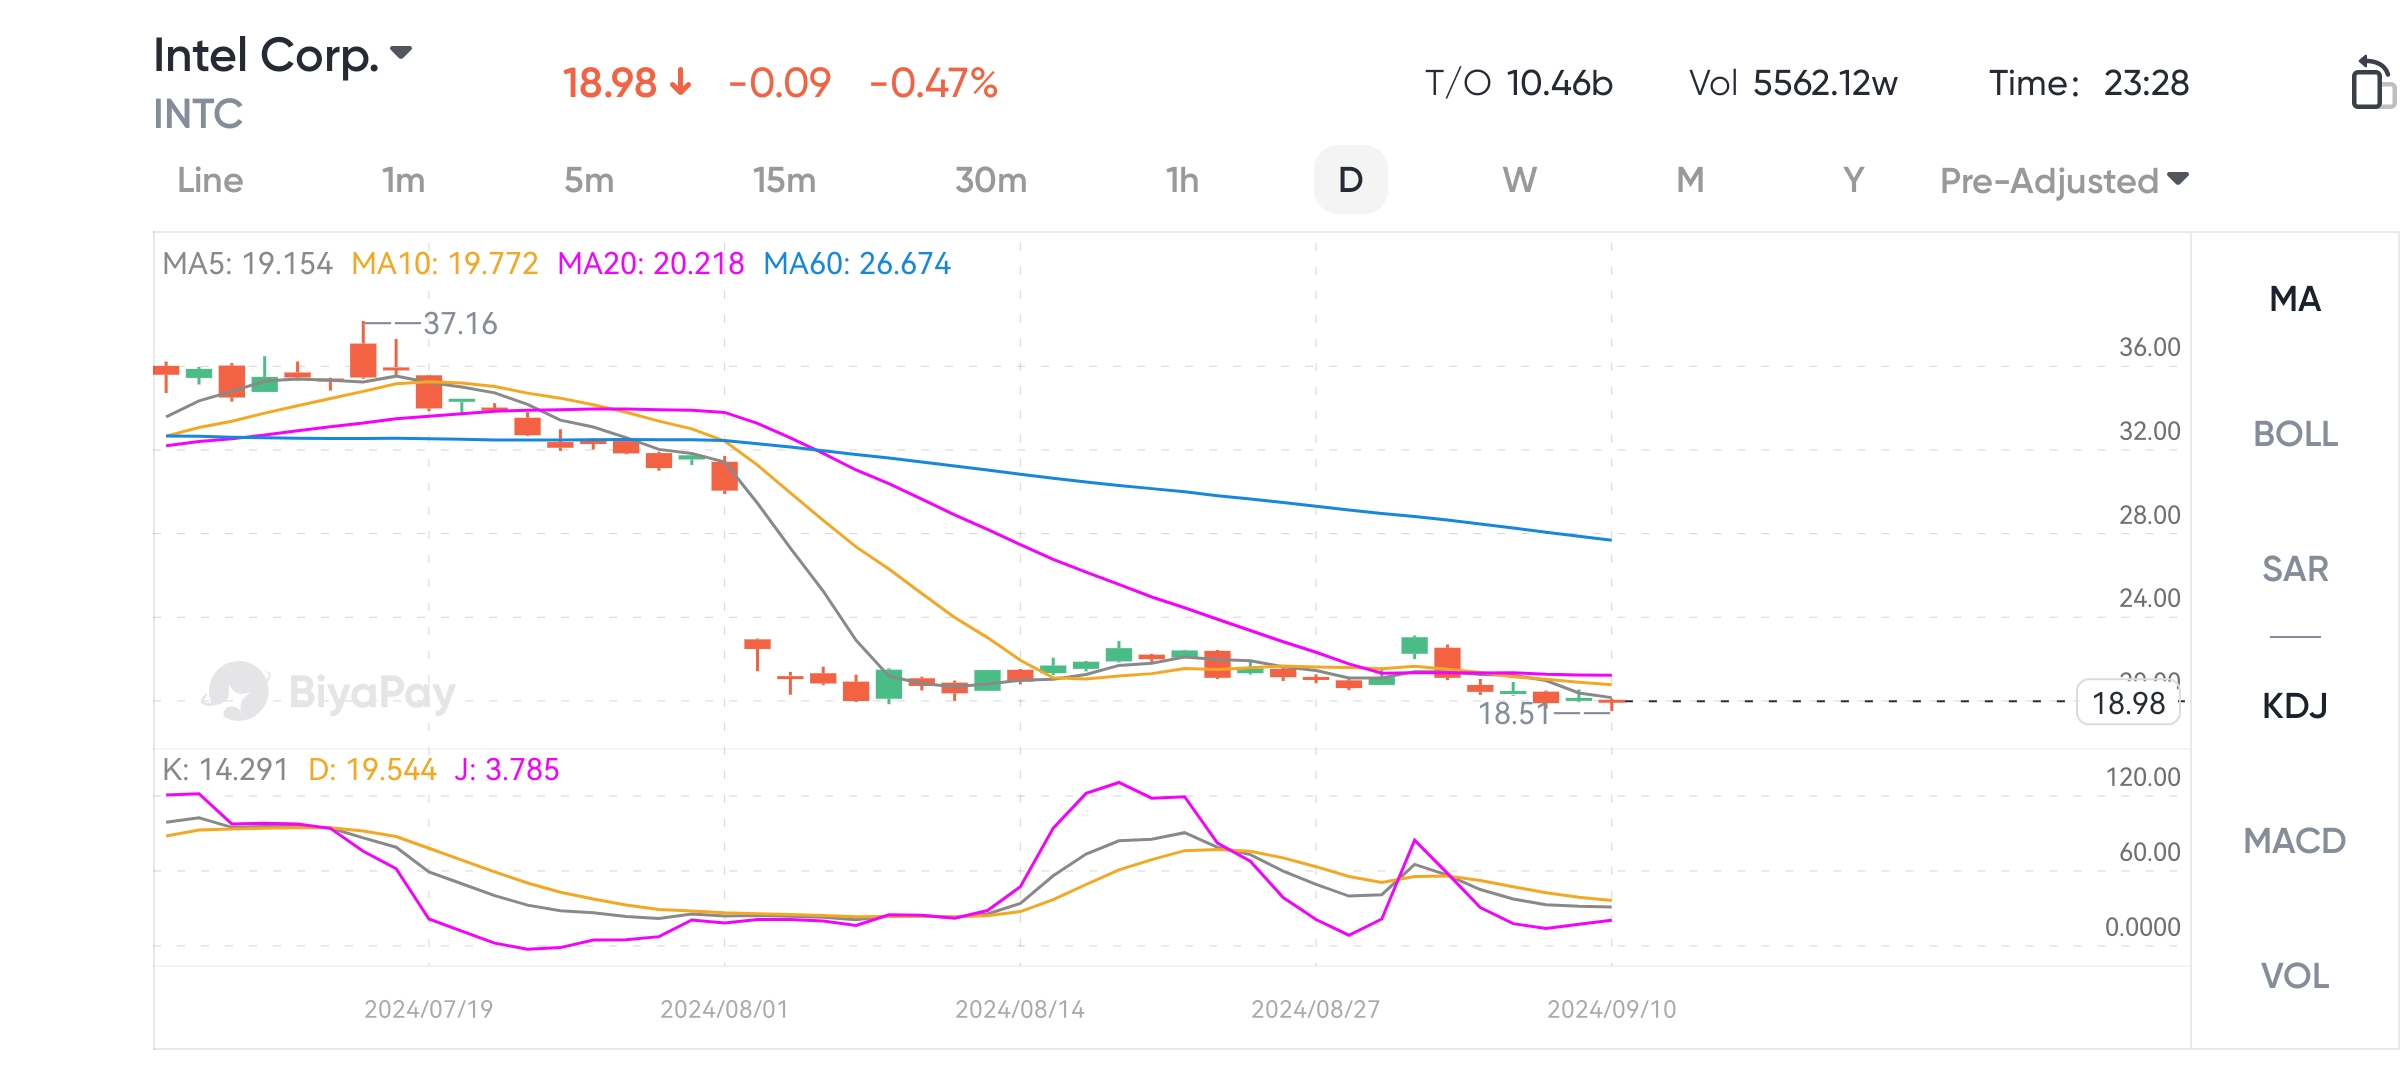This screenshot has width=2400, height=1080.
Task: Click the MA20: 20.218 legend
Action: [x=651, y=264]
